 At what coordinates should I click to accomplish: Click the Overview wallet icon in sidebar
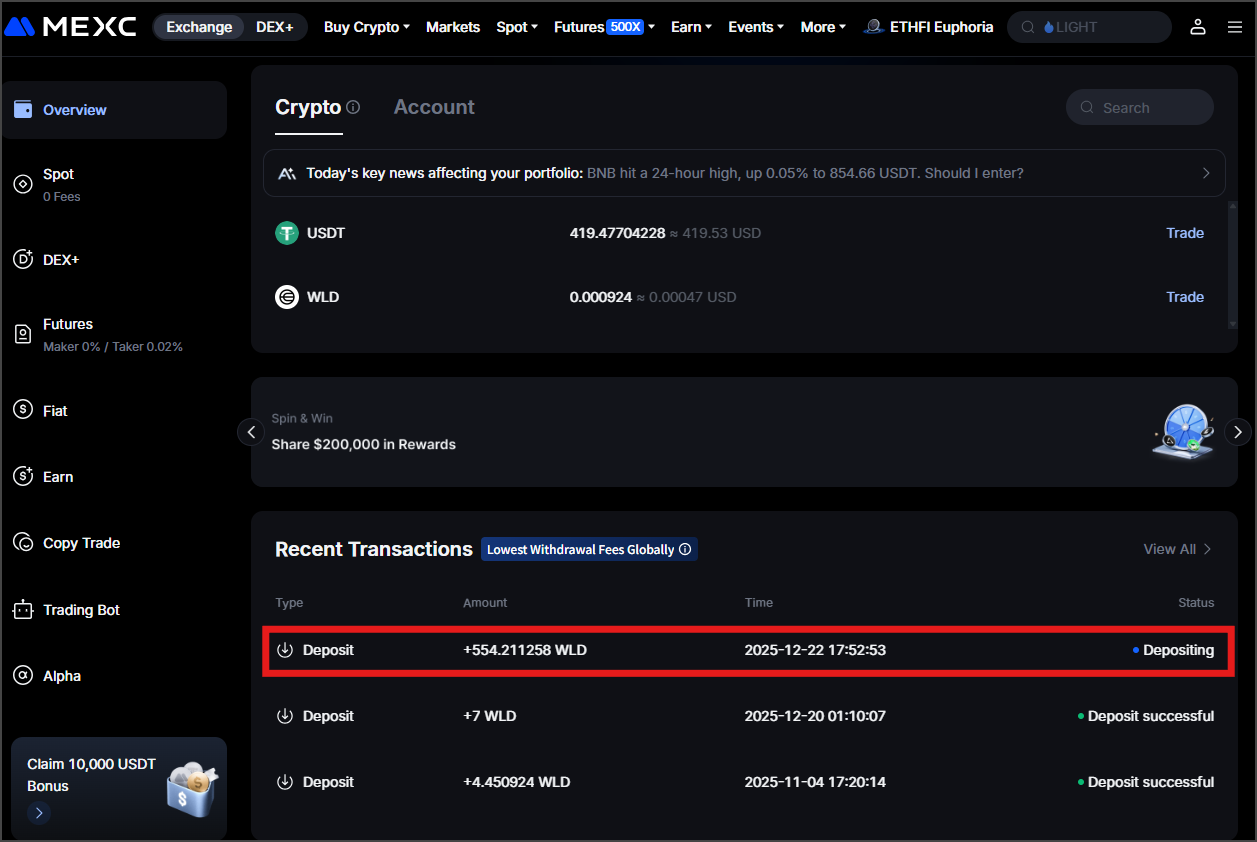click(x=23, y=110)
